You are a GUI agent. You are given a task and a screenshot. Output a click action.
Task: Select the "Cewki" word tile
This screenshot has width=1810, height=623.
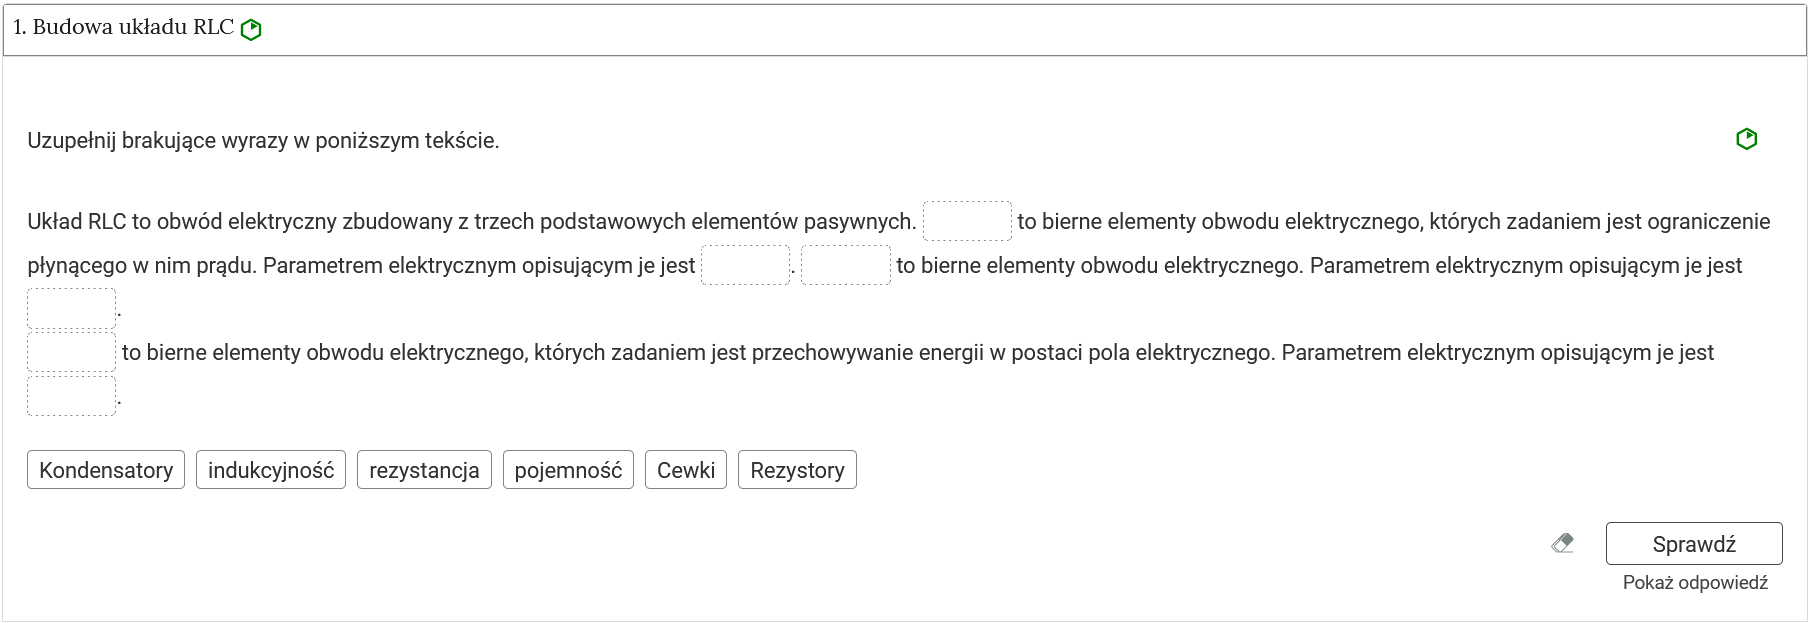tap(685, 469)
